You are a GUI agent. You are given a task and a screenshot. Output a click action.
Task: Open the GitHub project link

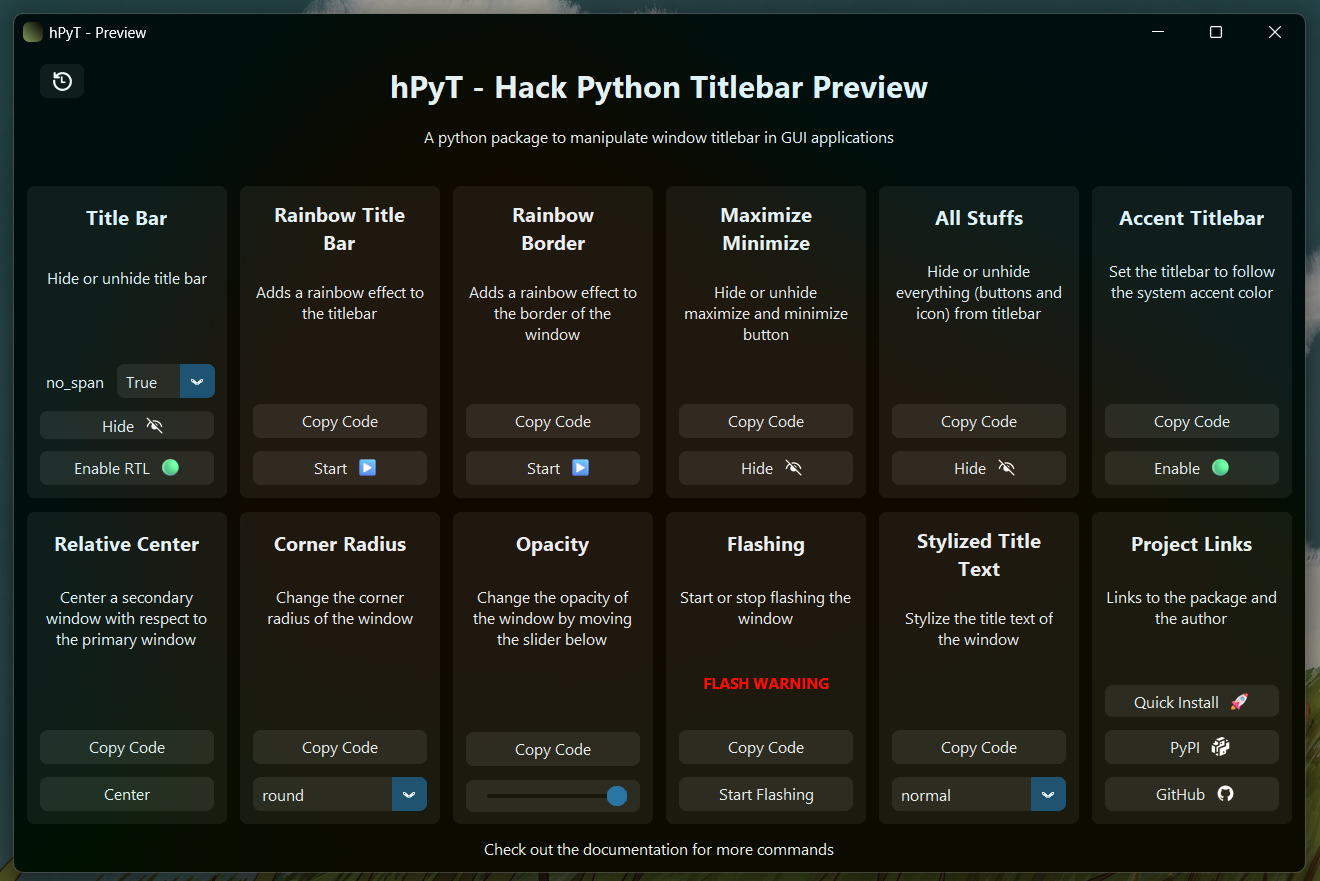coord(1192,794)
